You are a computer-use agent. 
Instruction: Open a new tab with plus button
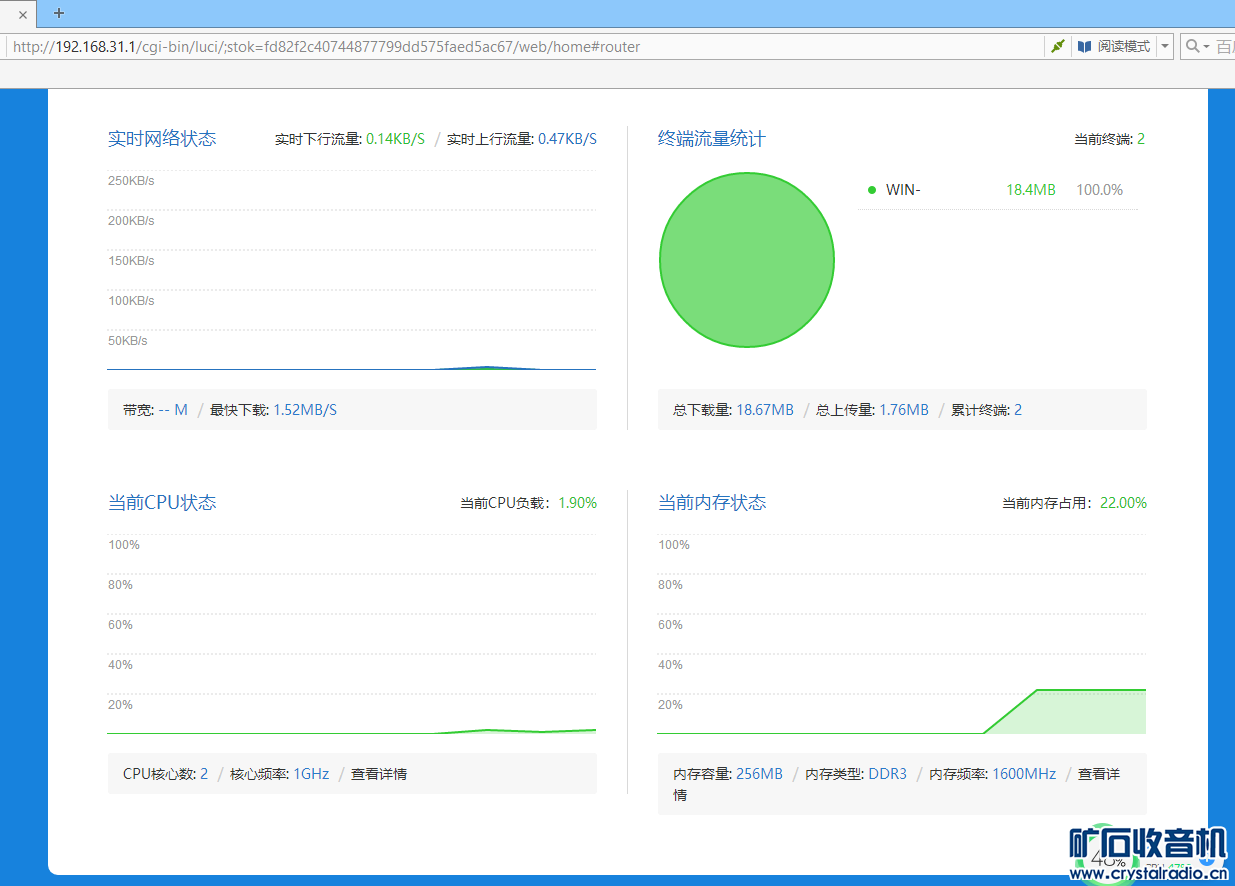click(x=59, y=13)
